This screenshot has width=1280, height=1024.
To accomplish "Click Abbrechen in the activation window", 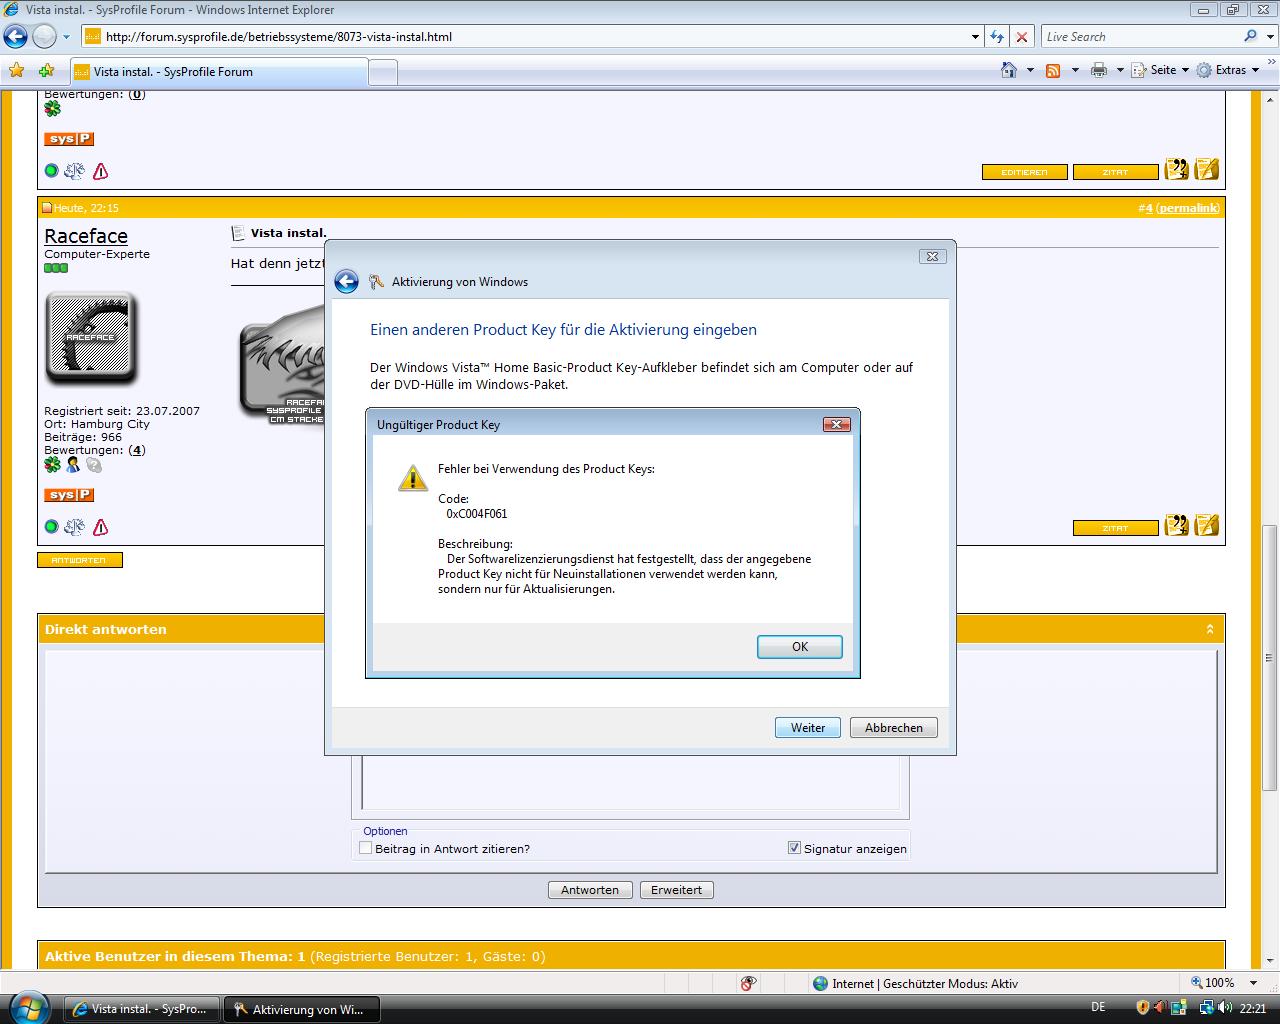I will tap(894, 728).
